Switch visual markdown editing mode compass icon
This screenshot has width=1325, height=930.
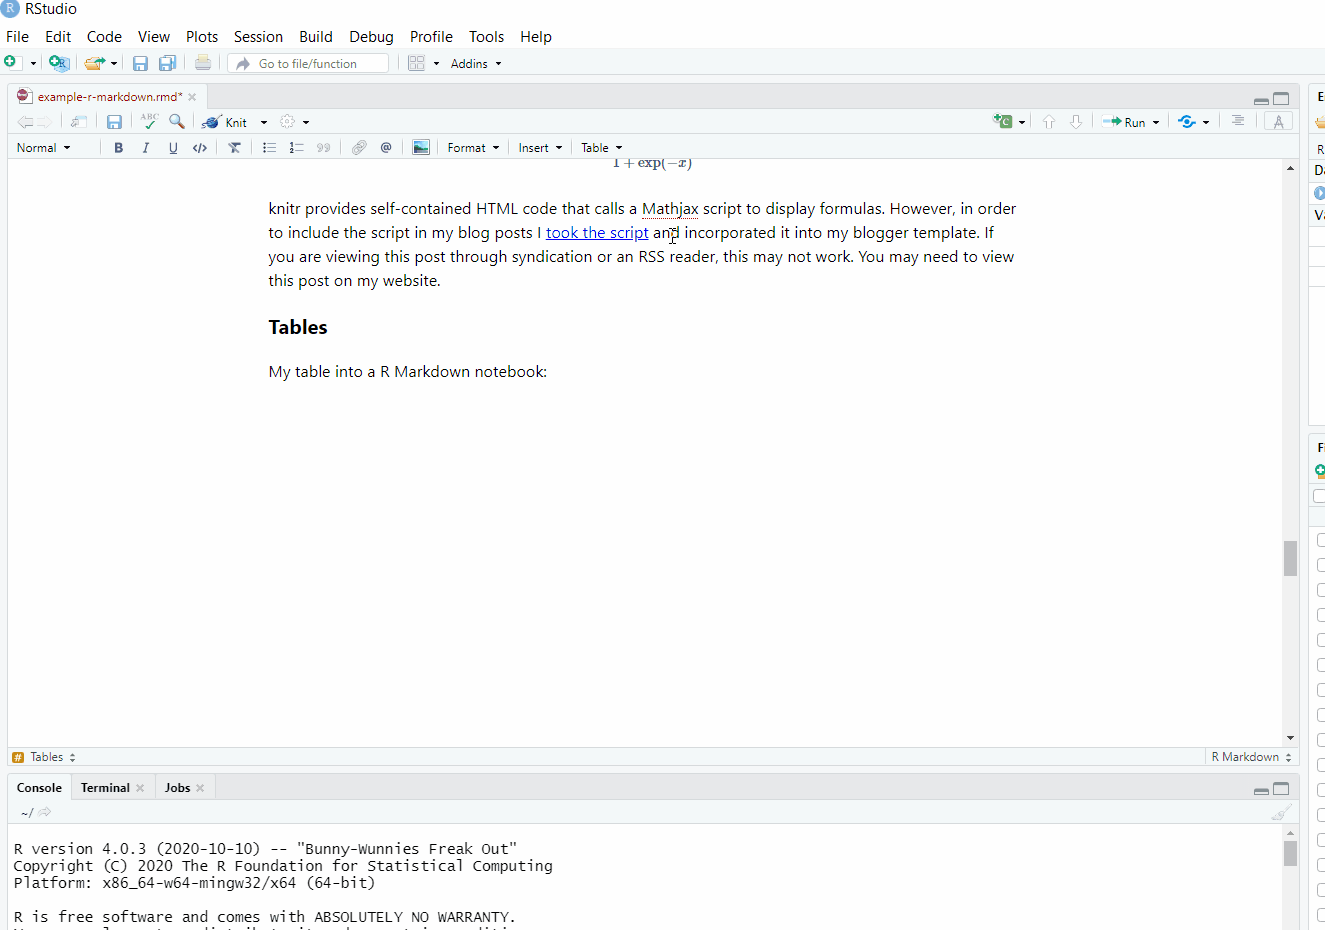coord(1278,121)
